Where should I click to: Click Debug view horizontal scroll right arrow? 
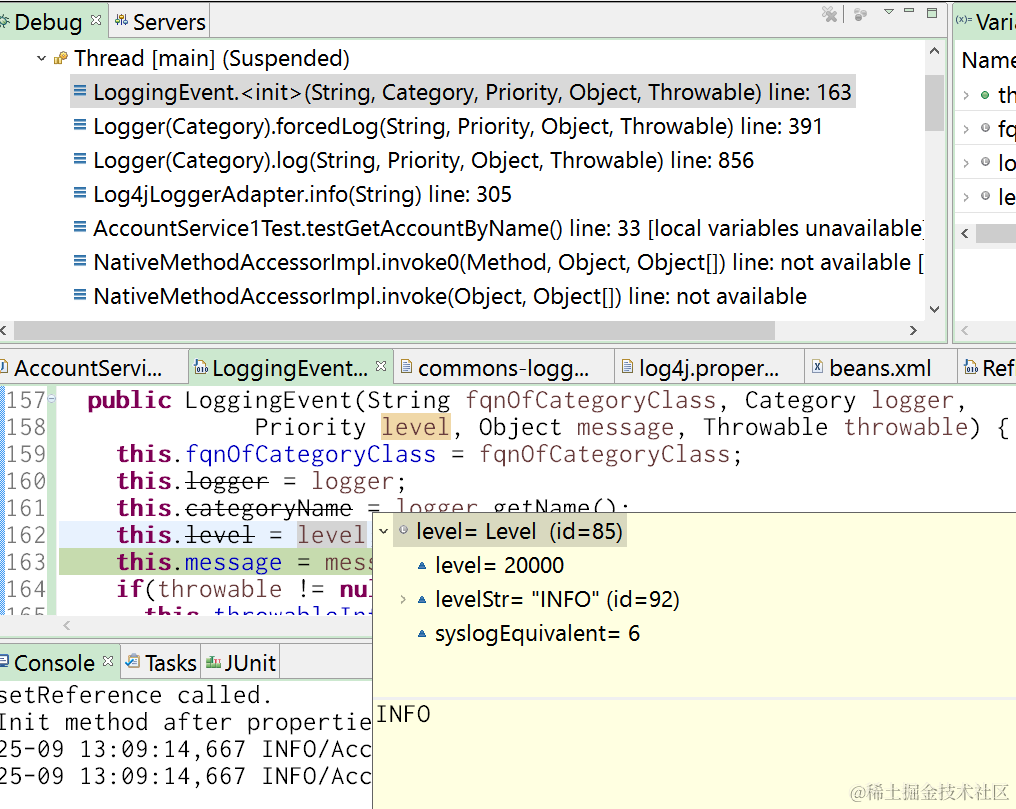pos(913,330)
